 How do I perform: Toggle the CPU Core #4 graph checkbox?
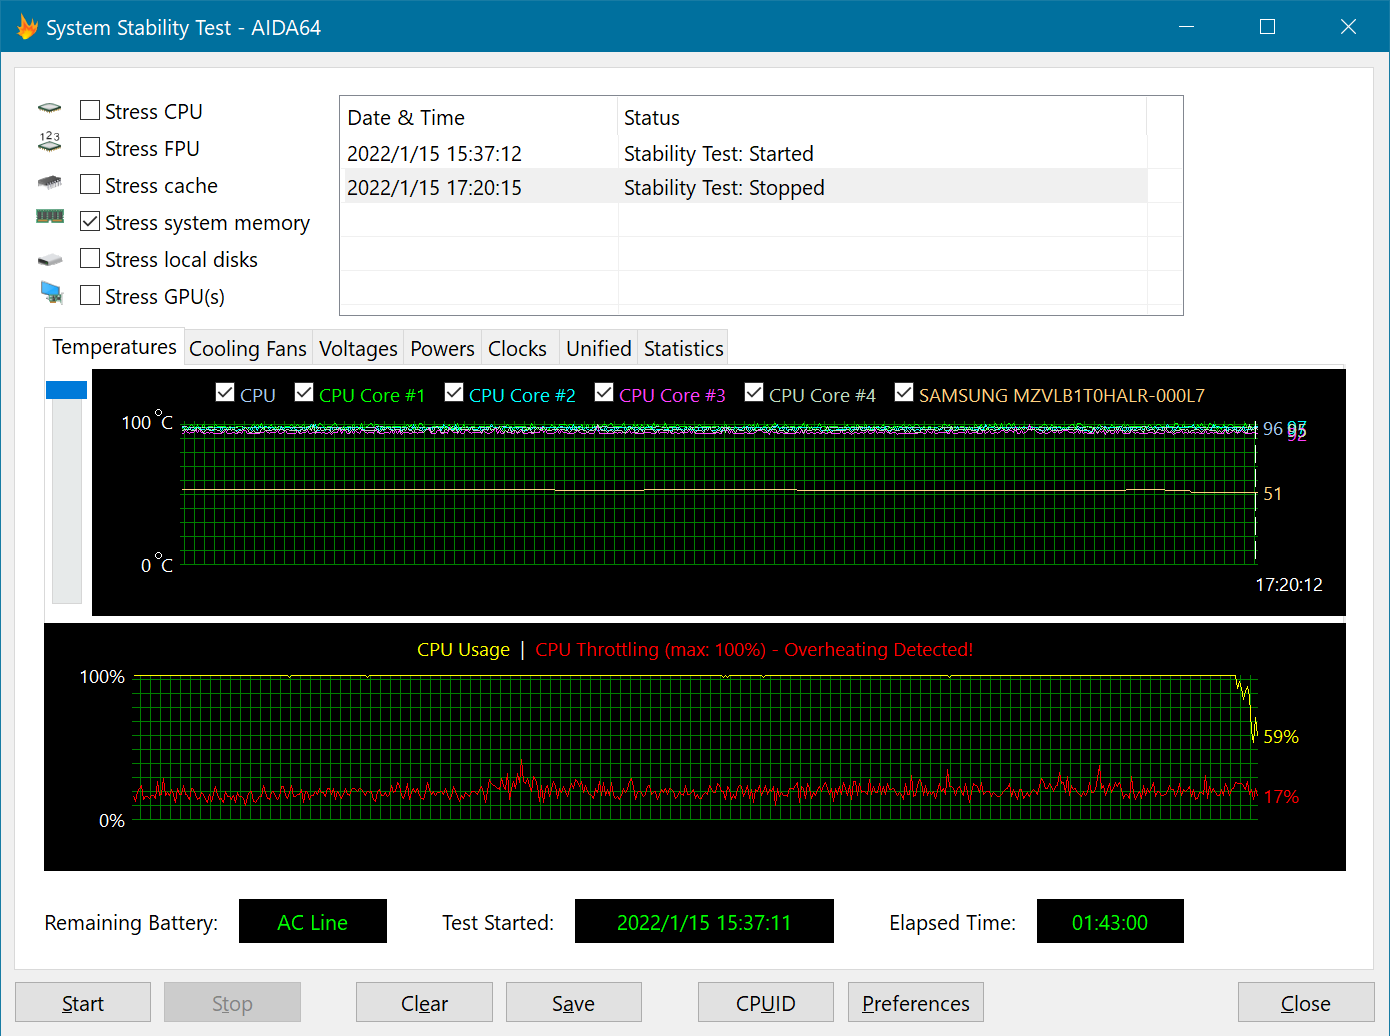[x=754, y=393]
